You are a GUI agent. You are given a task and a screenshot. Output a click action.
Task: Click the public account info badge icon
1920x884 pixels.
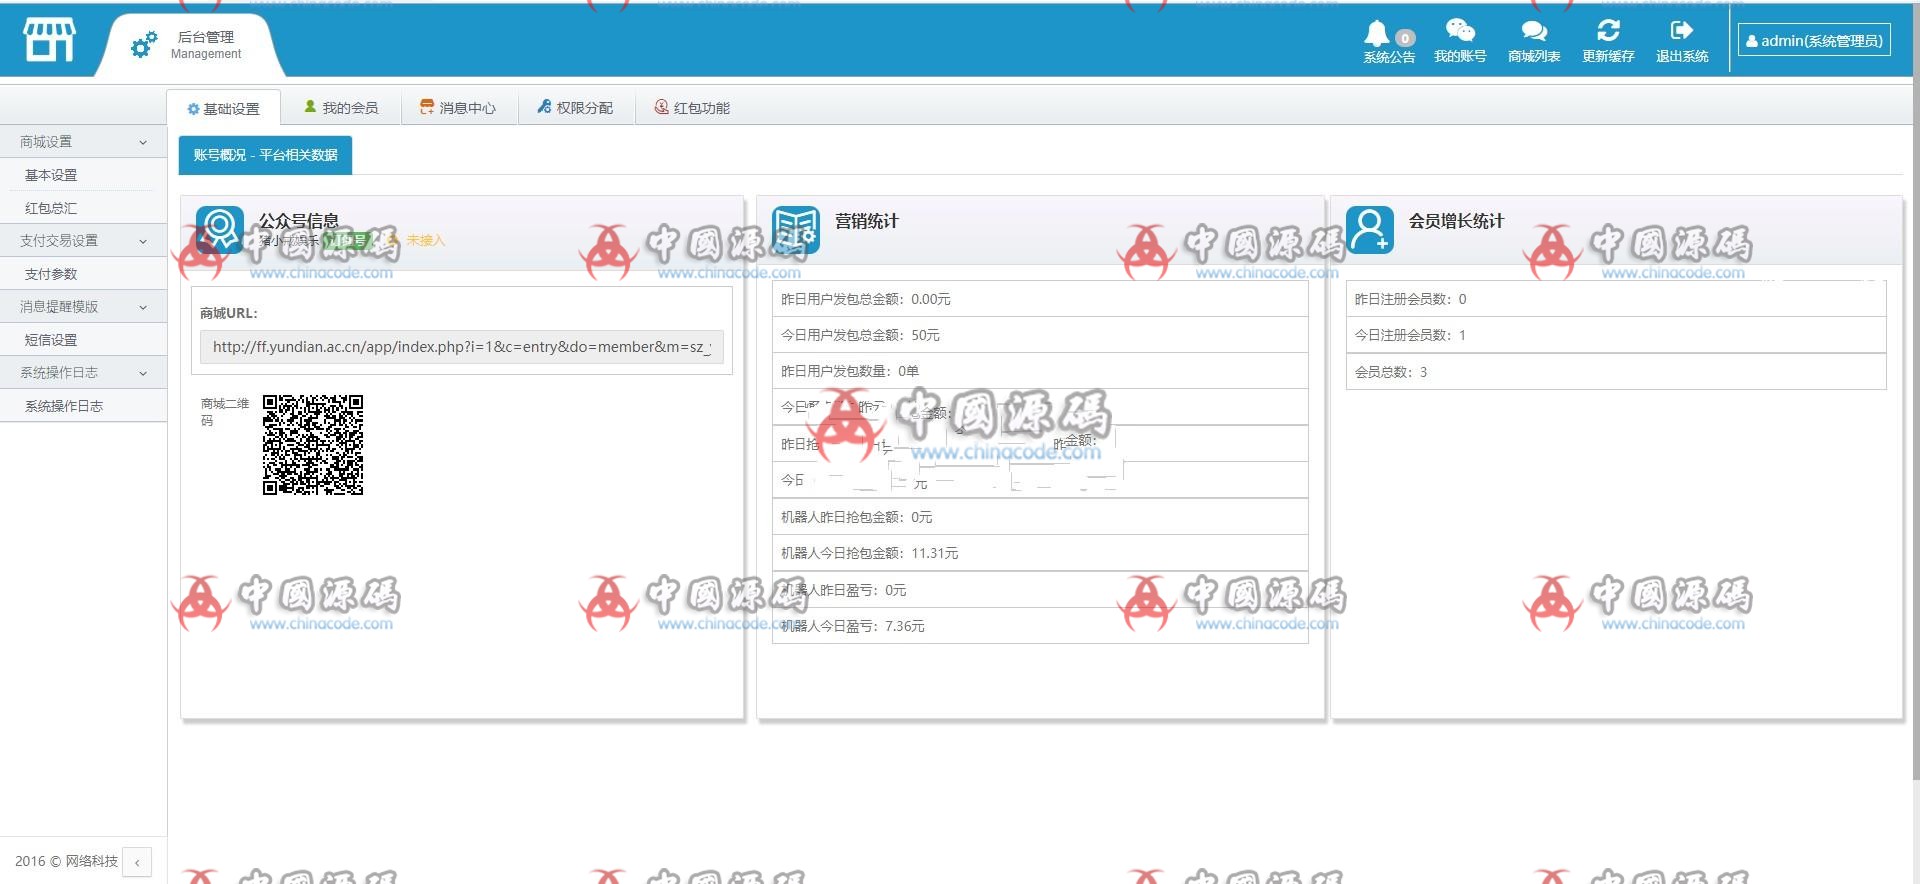click(220, 230)
